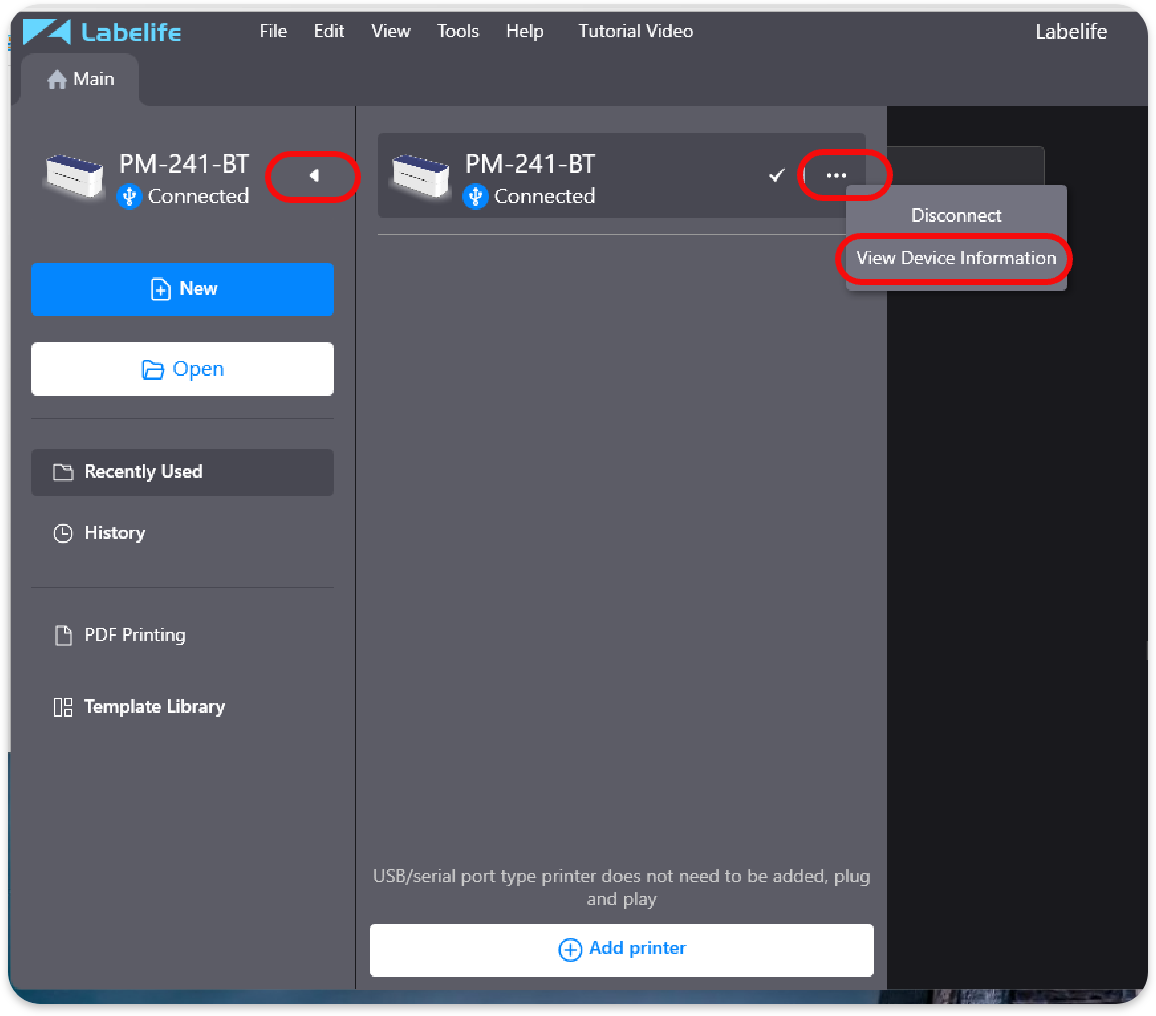Click the Add printer button
This screenshot has width=1156, height=1016.
click(x=621, y=950)
